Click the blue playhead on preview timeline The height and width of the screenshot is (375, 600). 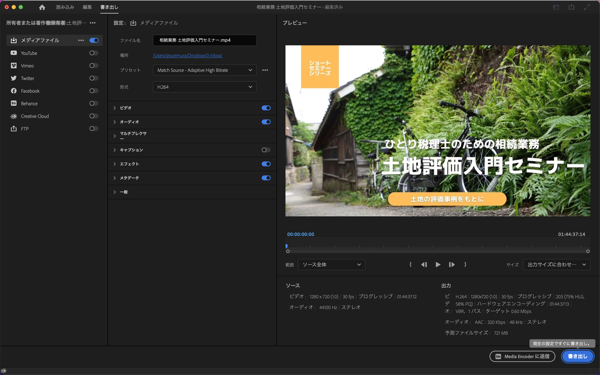coord(286,246)
